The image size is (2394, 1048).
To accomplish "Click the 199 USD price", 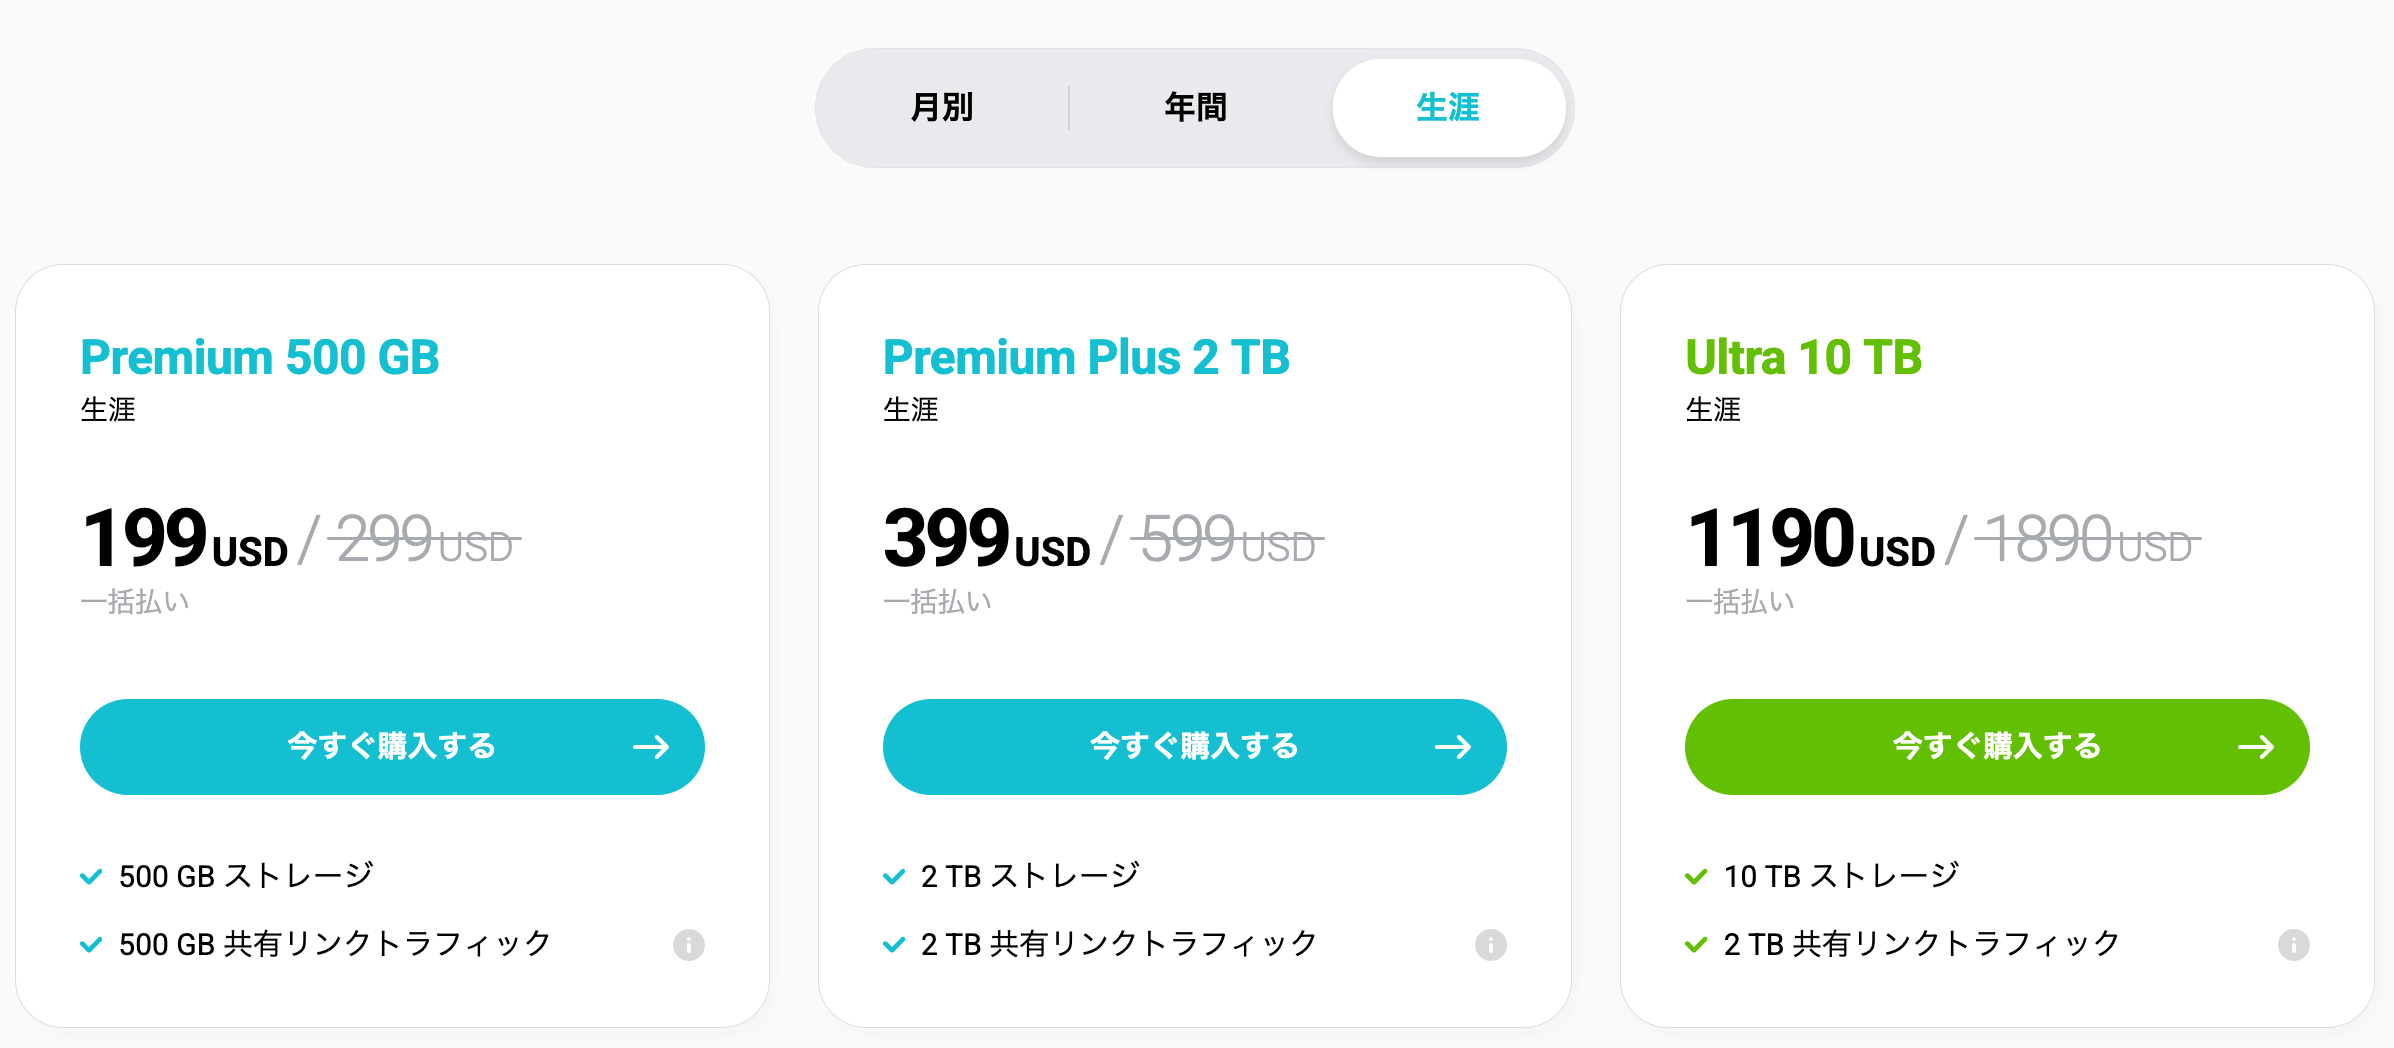I will tap(185, 540).
